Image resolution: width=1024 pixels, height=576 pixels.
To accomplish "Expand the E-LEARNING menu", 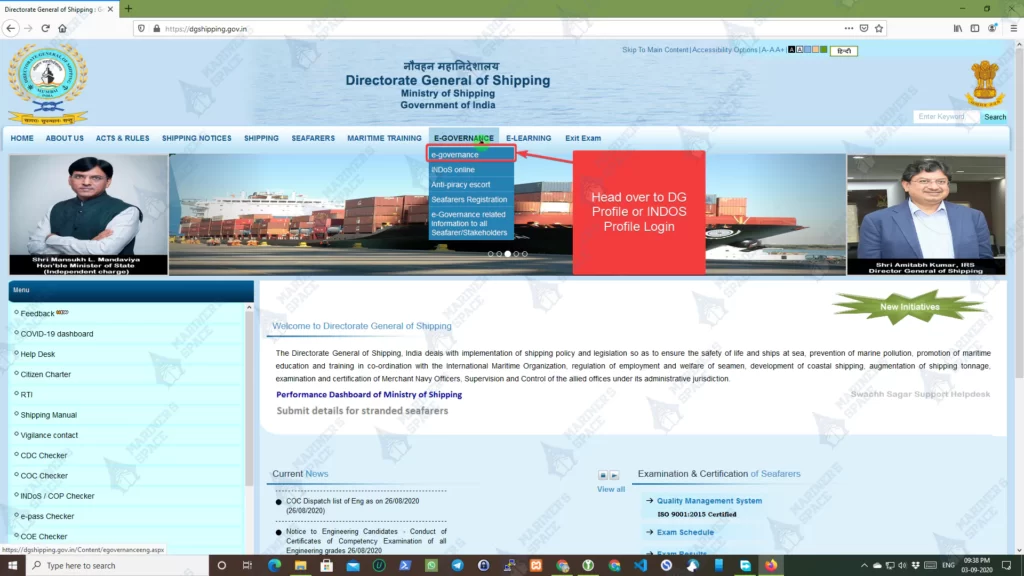I will pyautogui.click(x=528, y=138).
